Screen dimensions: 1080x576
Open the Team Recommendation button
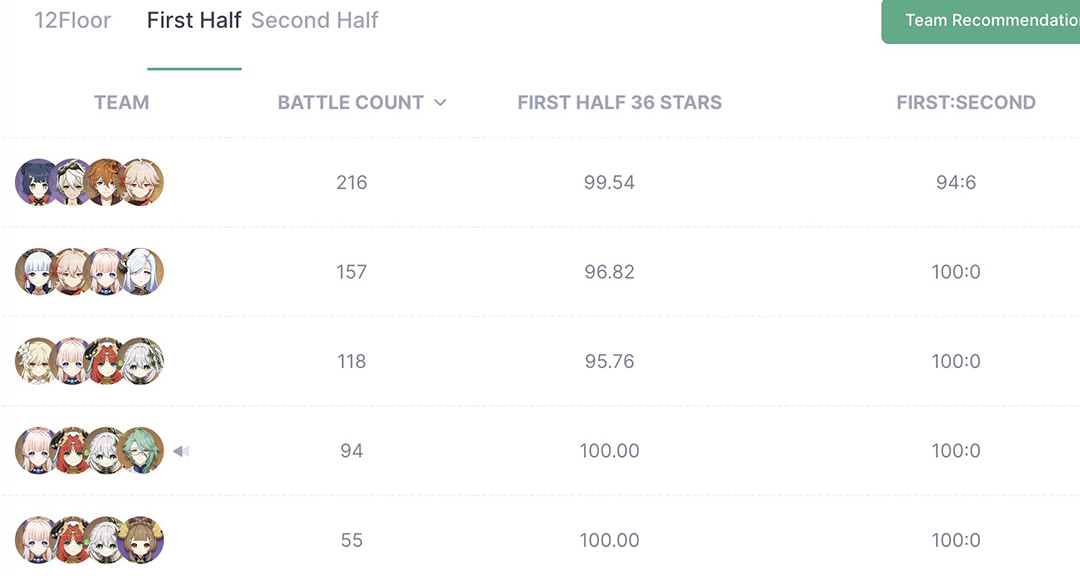point(981,21)
